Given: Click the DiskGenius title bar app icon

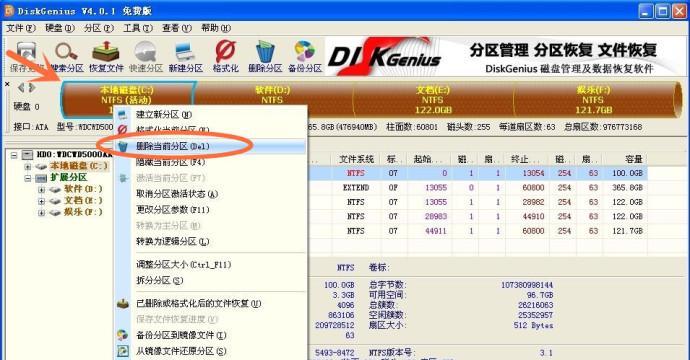Looking at the screenshot, I should [x=9, y=11].
